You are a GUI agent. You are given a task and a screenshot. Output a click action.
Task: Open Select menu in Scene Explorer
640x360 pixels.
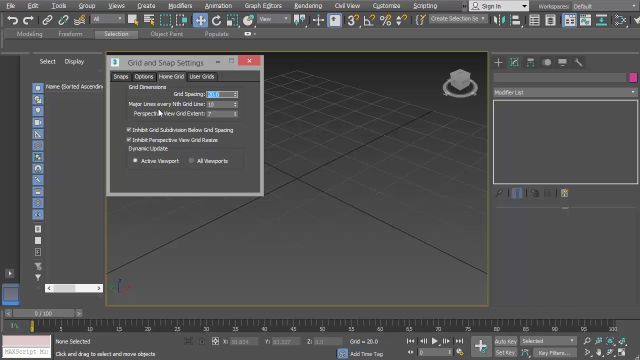click(47, 61)
